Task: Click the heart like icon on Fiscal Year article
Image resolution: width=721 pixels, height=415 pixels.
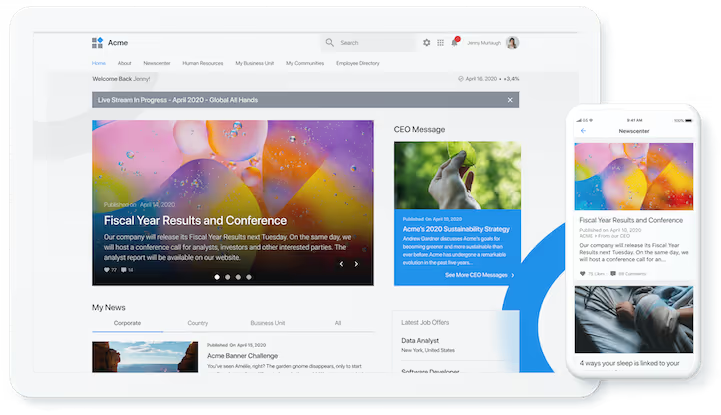Action: pyautogui.click(x=107, y=270)
